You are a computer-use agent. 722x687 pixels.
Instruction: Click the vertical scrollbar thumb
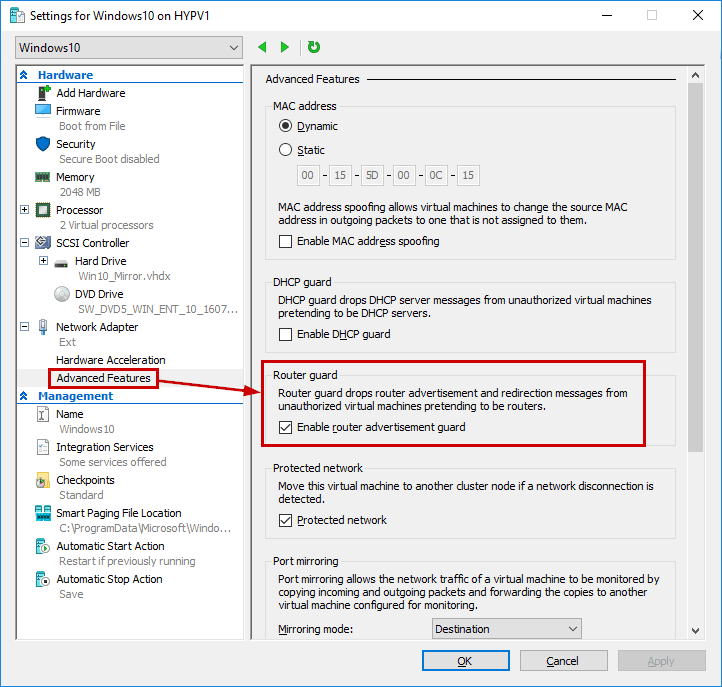pos(695,267)
